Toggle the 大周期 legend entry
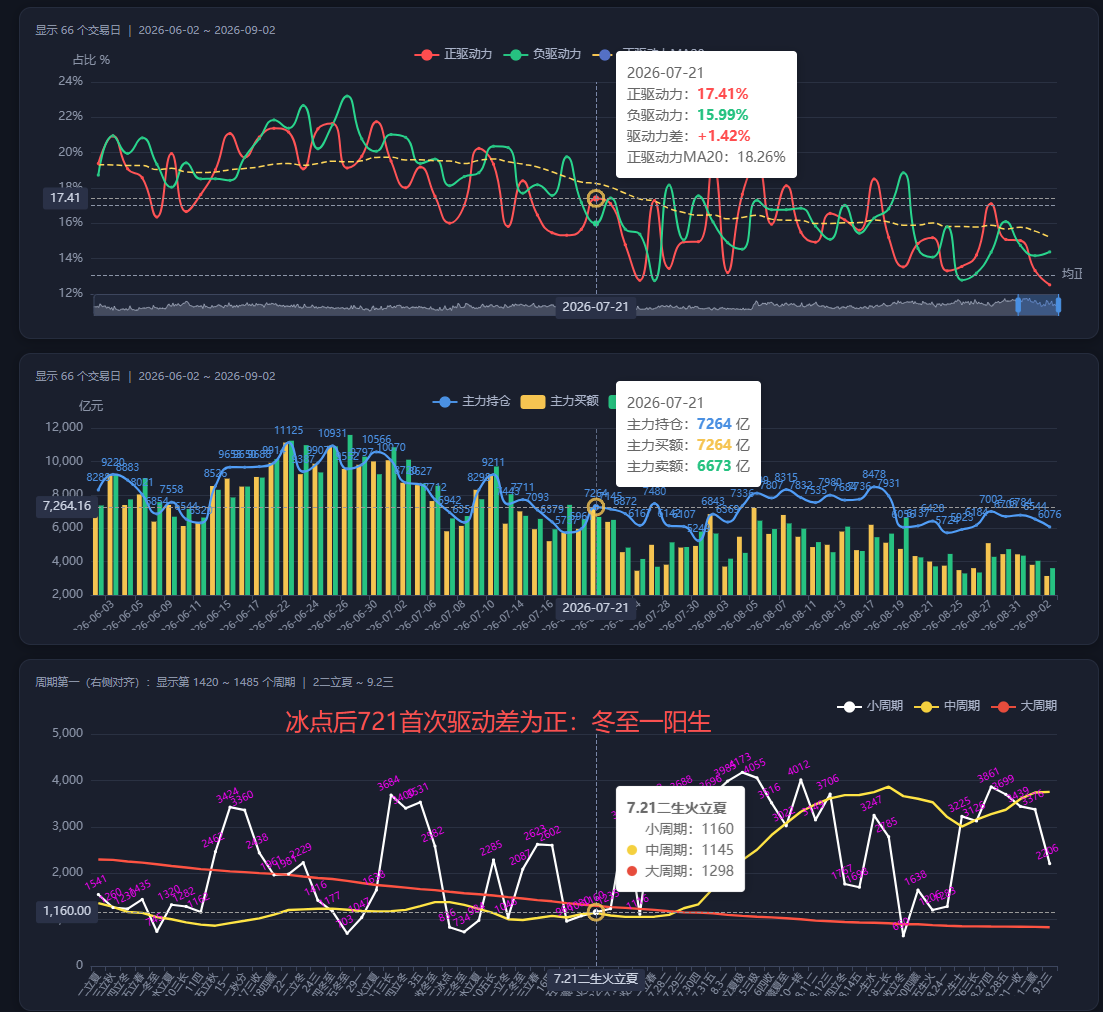 coord(1024,705)
